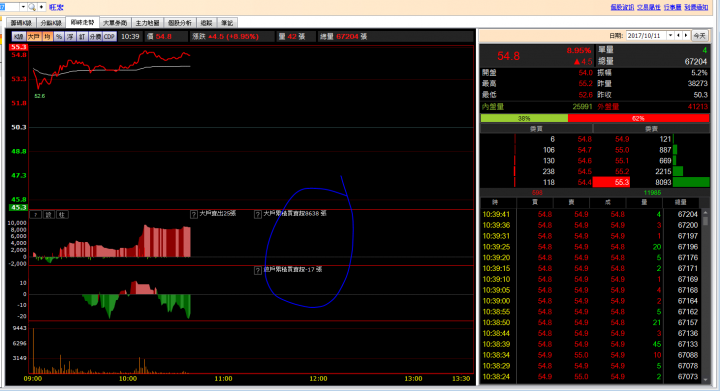Select the 10:38:50 trade tick row

click(590, 323)
